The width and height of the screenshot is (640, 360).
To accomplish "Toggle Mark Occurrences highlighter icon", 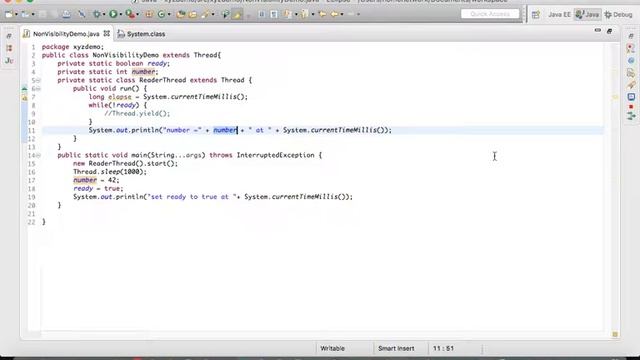I will [237, 14].
